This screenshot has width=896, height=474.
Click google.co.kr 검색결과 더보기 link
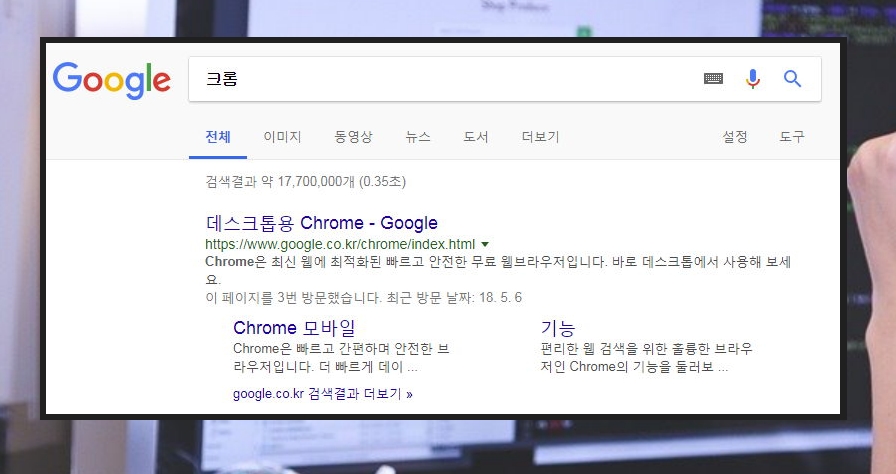323,394
